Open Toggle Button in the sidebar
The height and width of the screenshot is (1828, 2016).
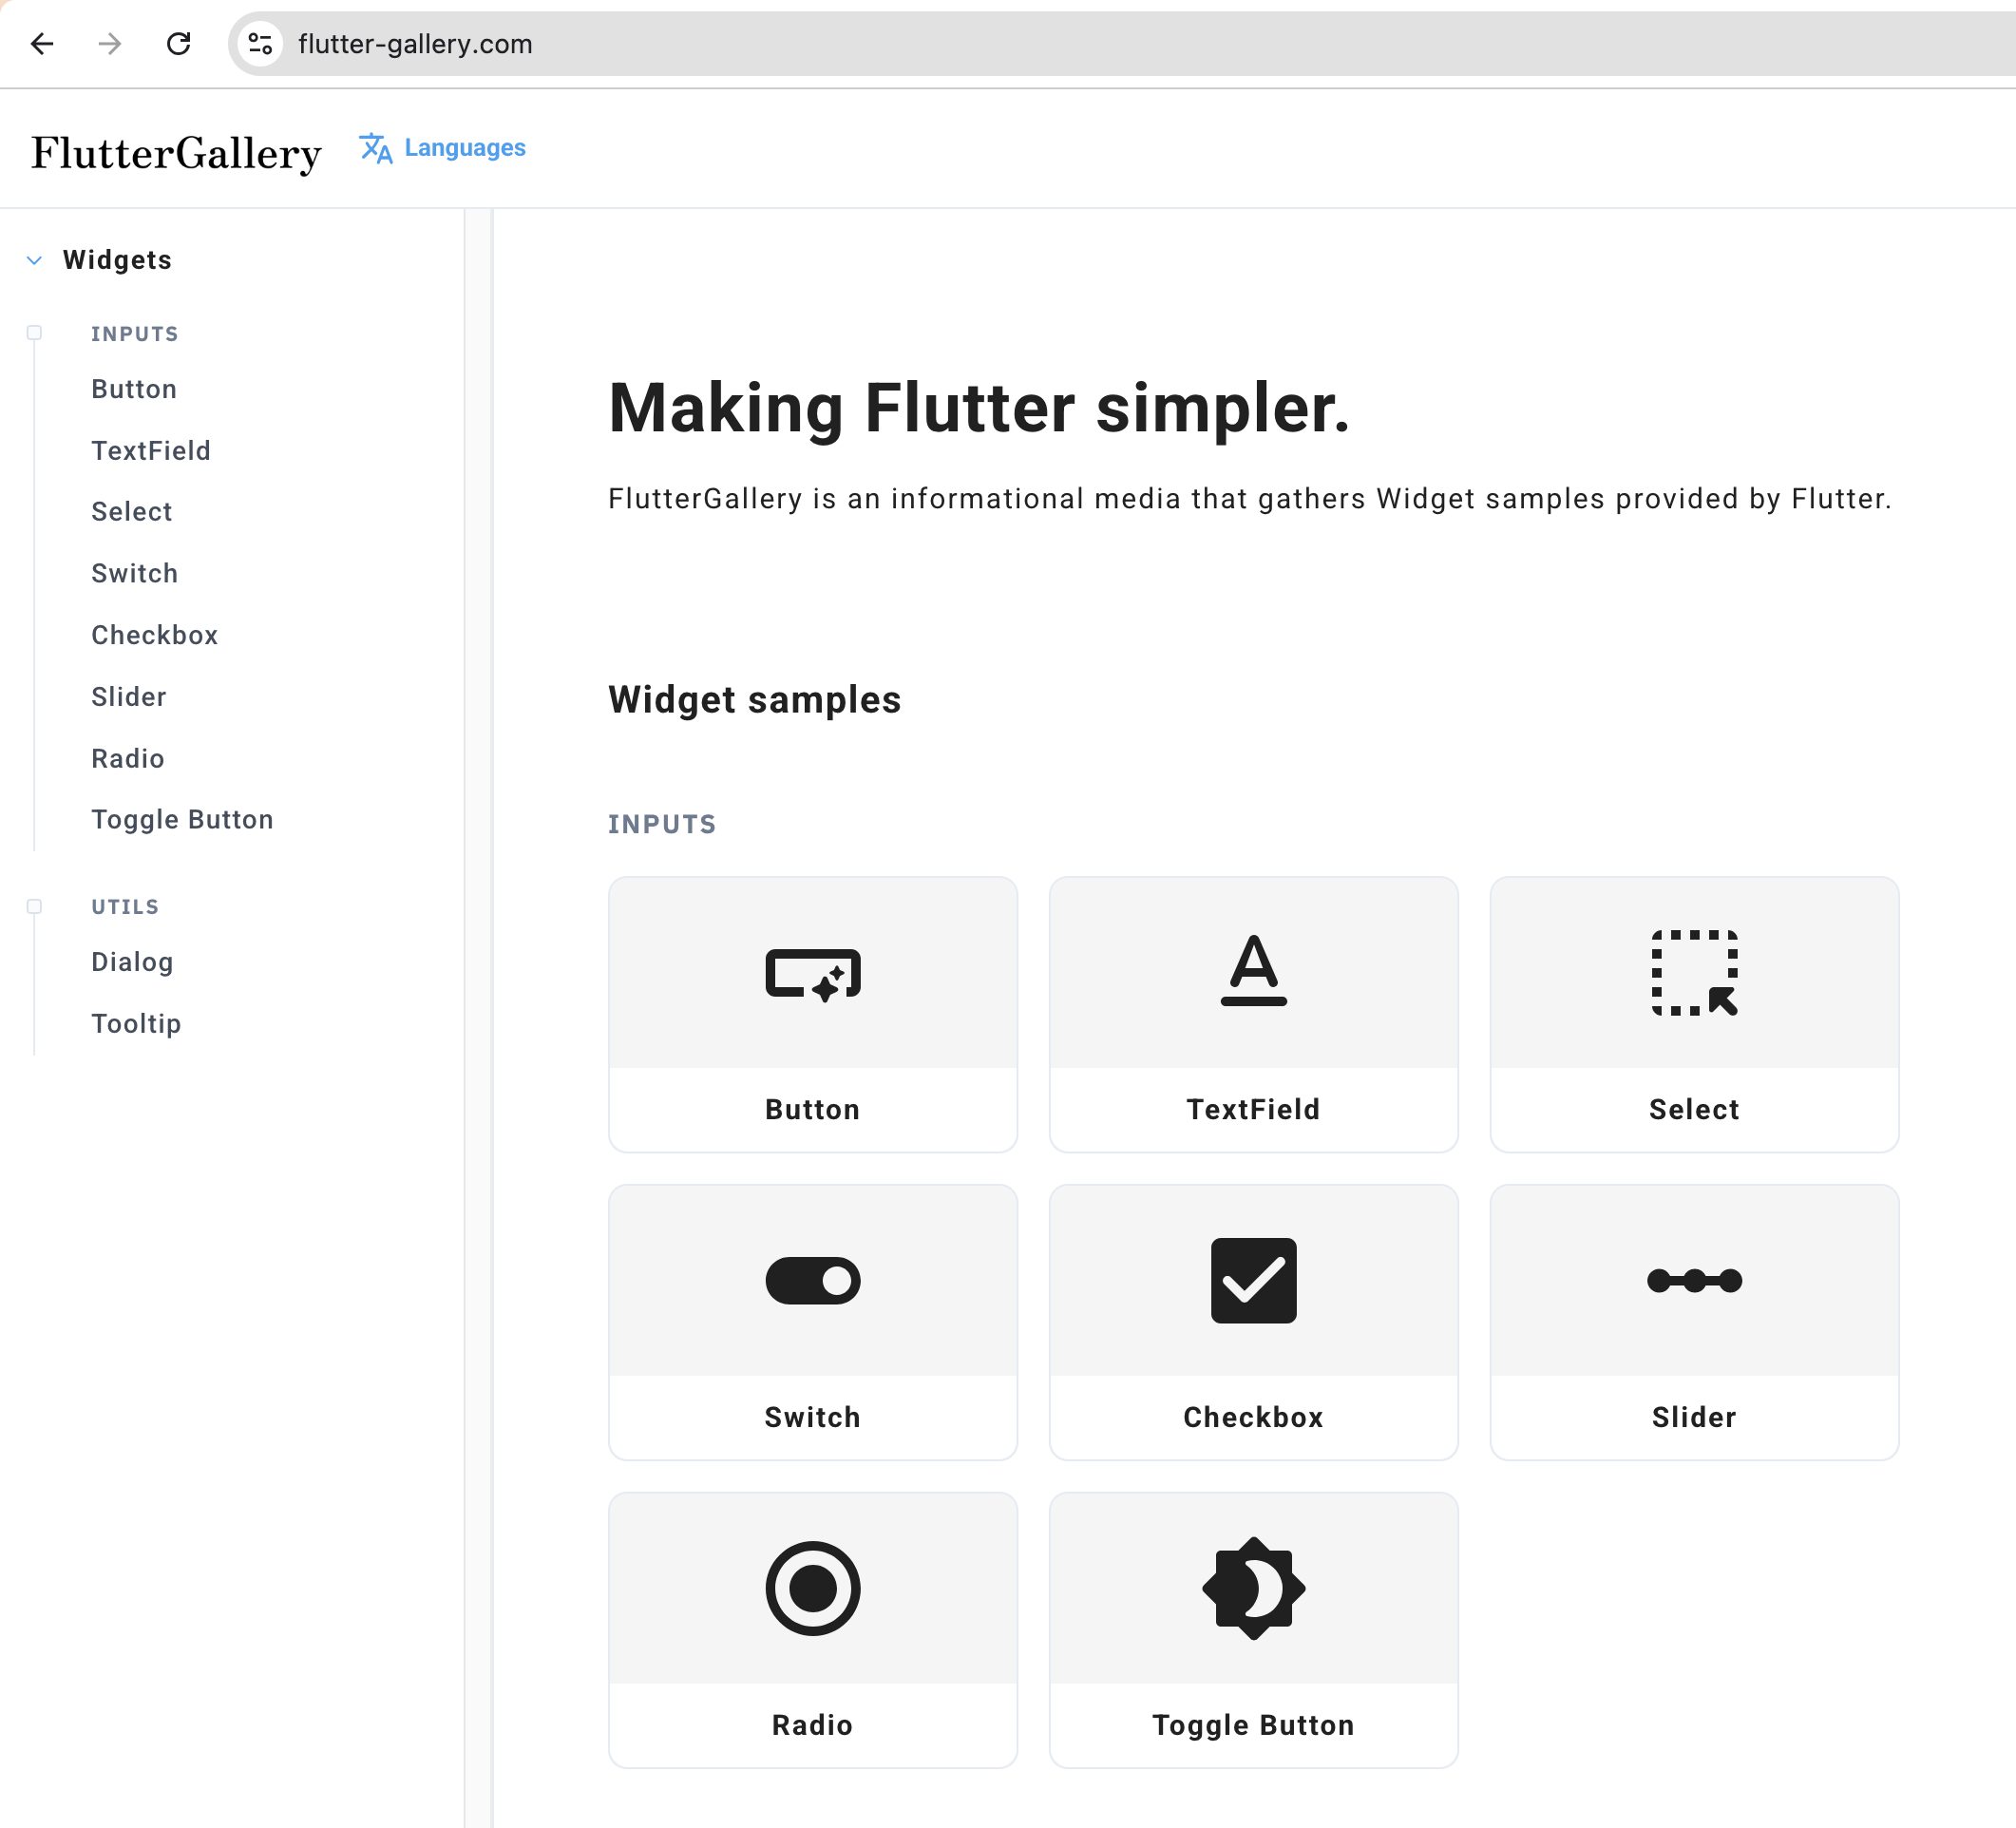[182, 820]
